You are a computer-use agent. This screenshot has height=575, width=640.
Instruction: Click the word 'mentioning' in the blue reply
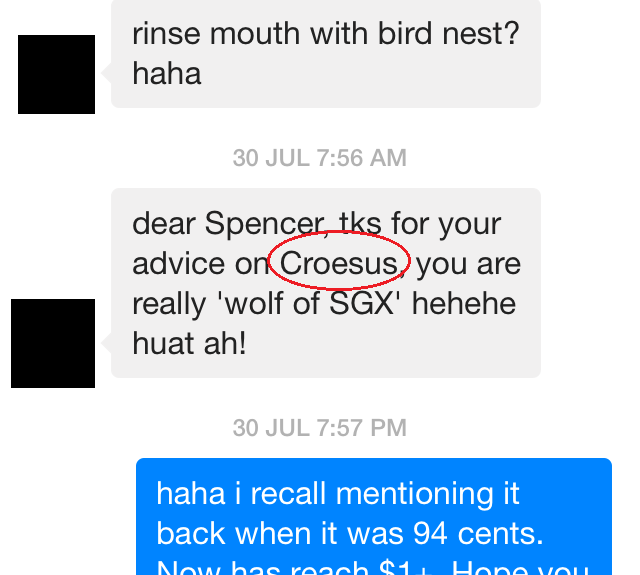click(414, 495)
